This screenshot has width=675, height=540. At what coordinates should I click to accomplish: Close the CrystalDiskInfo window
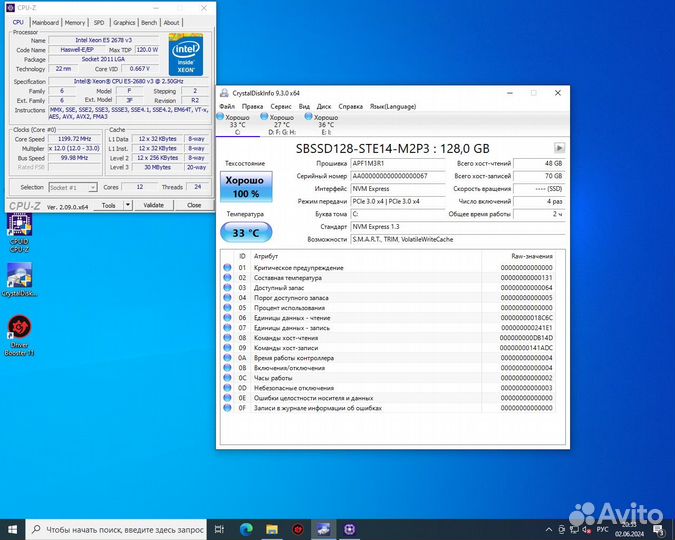click(557, 93)
